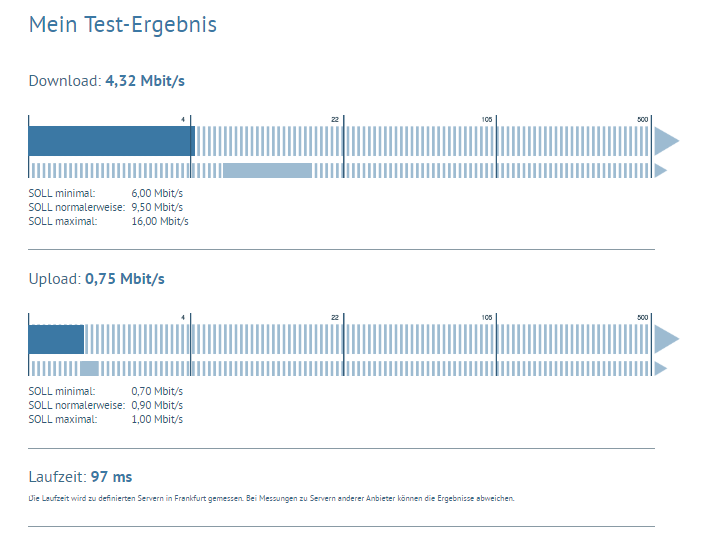Image resolution: width=705 pixels, height=533 pixels.
Task: Click the 105 scale marker on Download bar
Action: [487, 119]
